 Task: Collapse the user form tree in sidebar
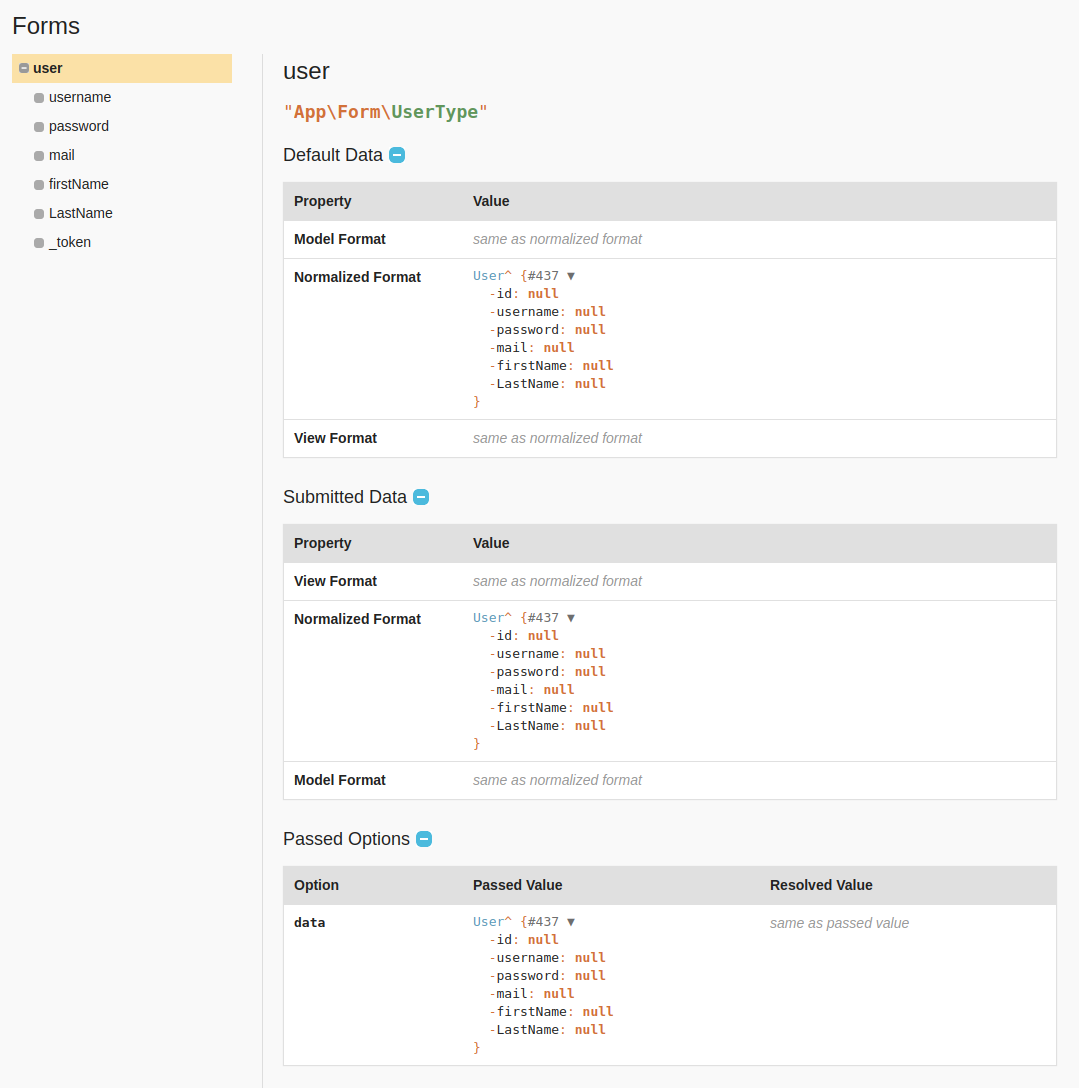pos(22,68)
